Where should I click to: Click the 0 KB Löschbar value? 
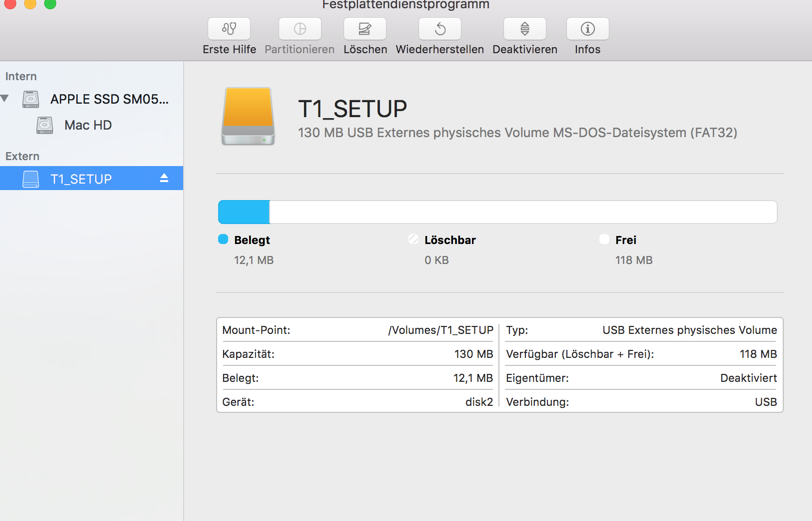(437, 260)
